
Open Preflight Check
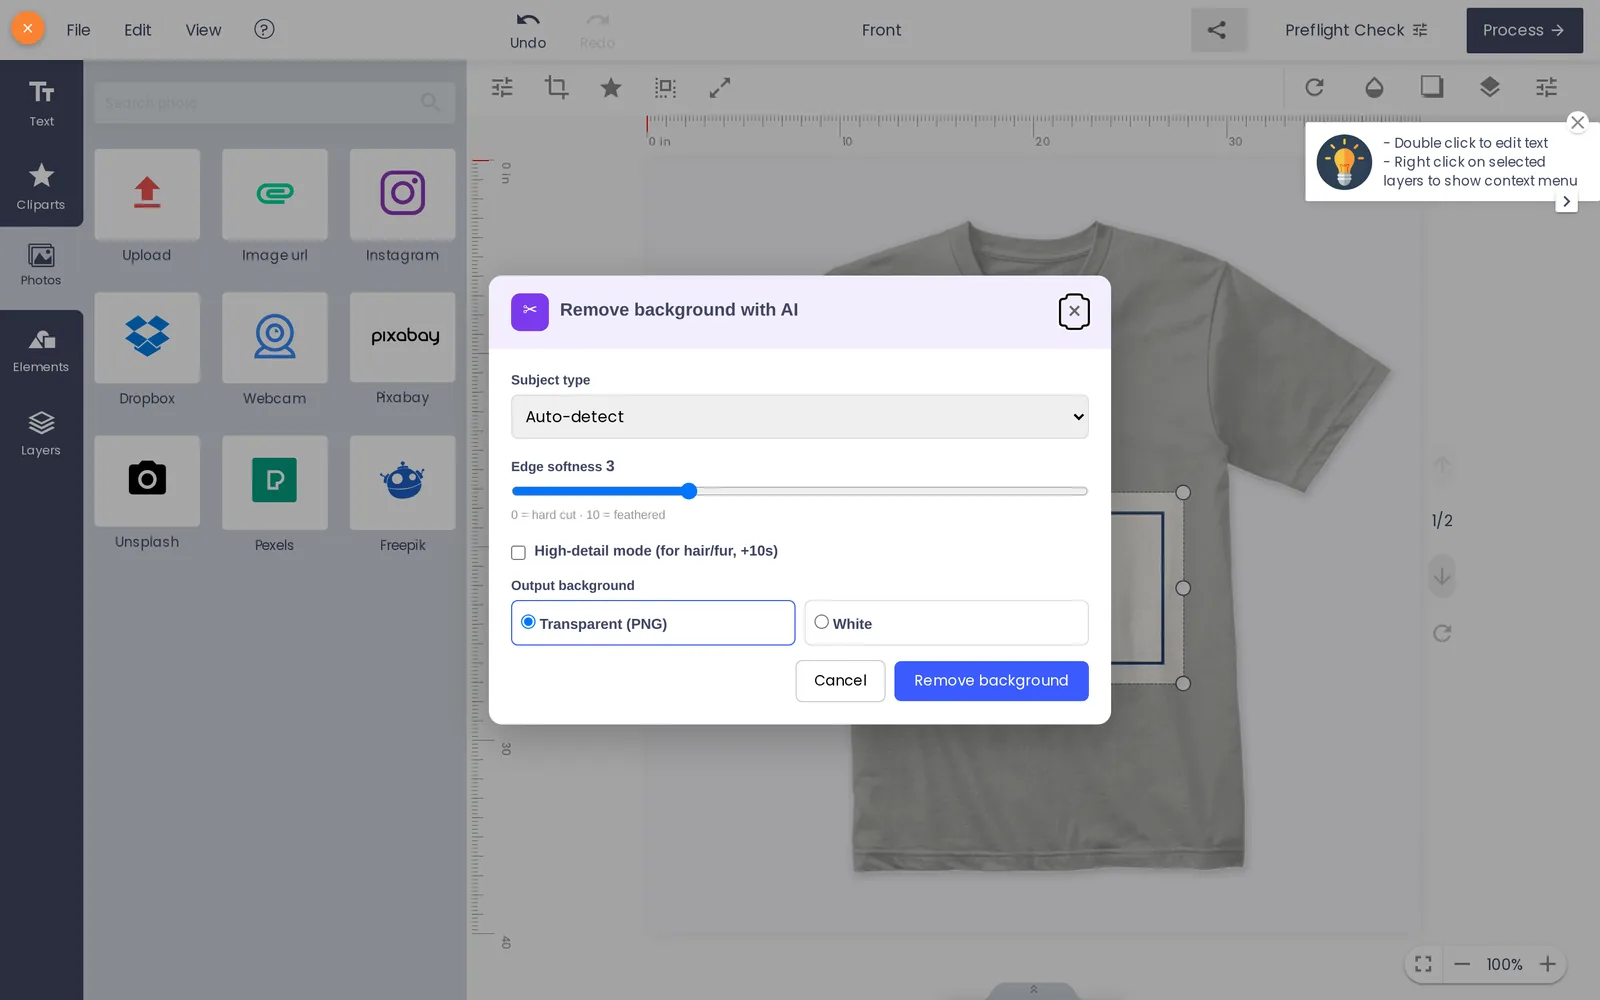pos(1356,30)
